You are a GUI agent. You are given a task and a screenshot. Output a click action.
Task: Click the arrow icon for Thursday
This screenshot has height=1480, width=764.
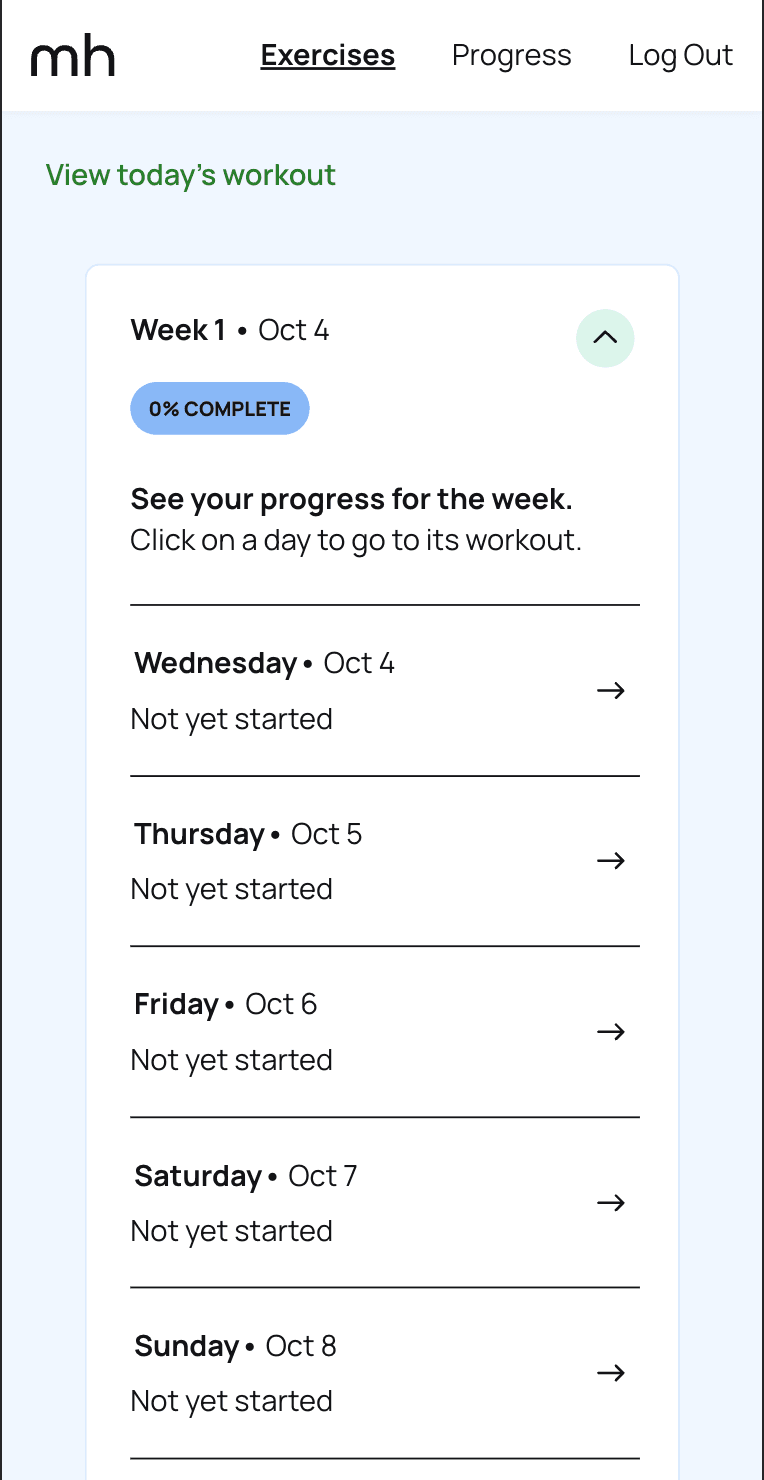[x=610, y=861]
